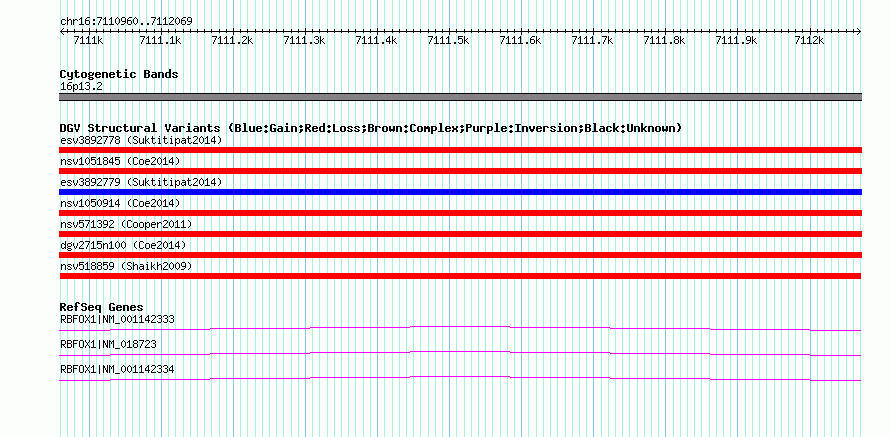Click the 7111.8k ruler tick label

click(x=664, y=40)
